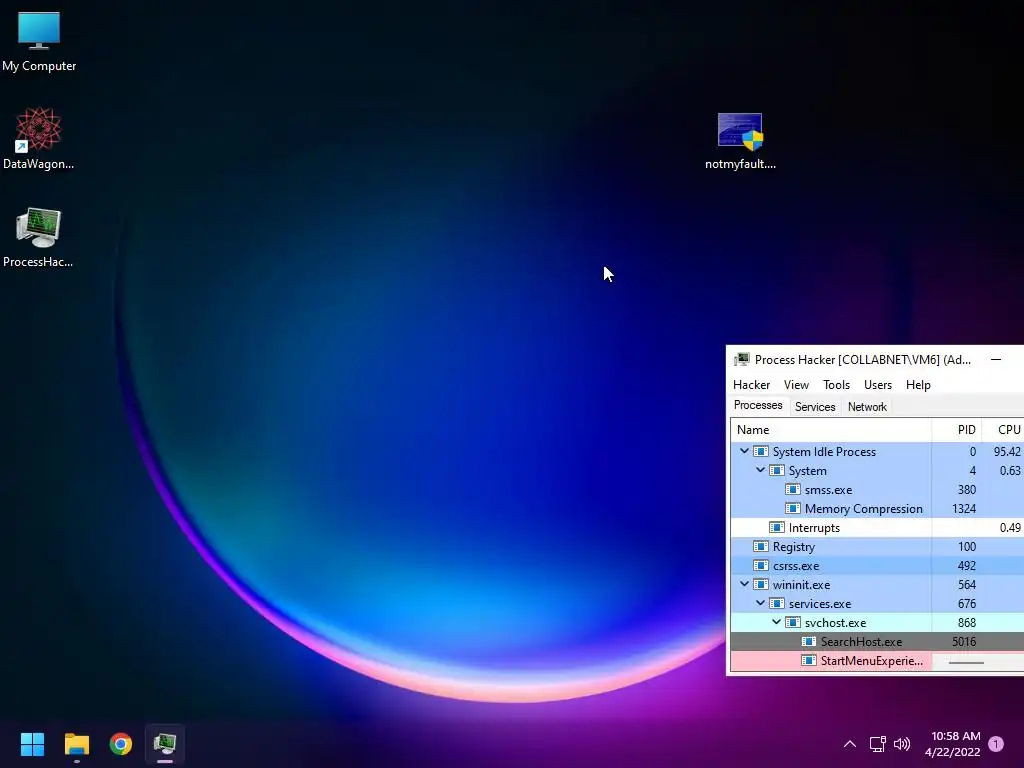Select the svchost.exe process

878,622
